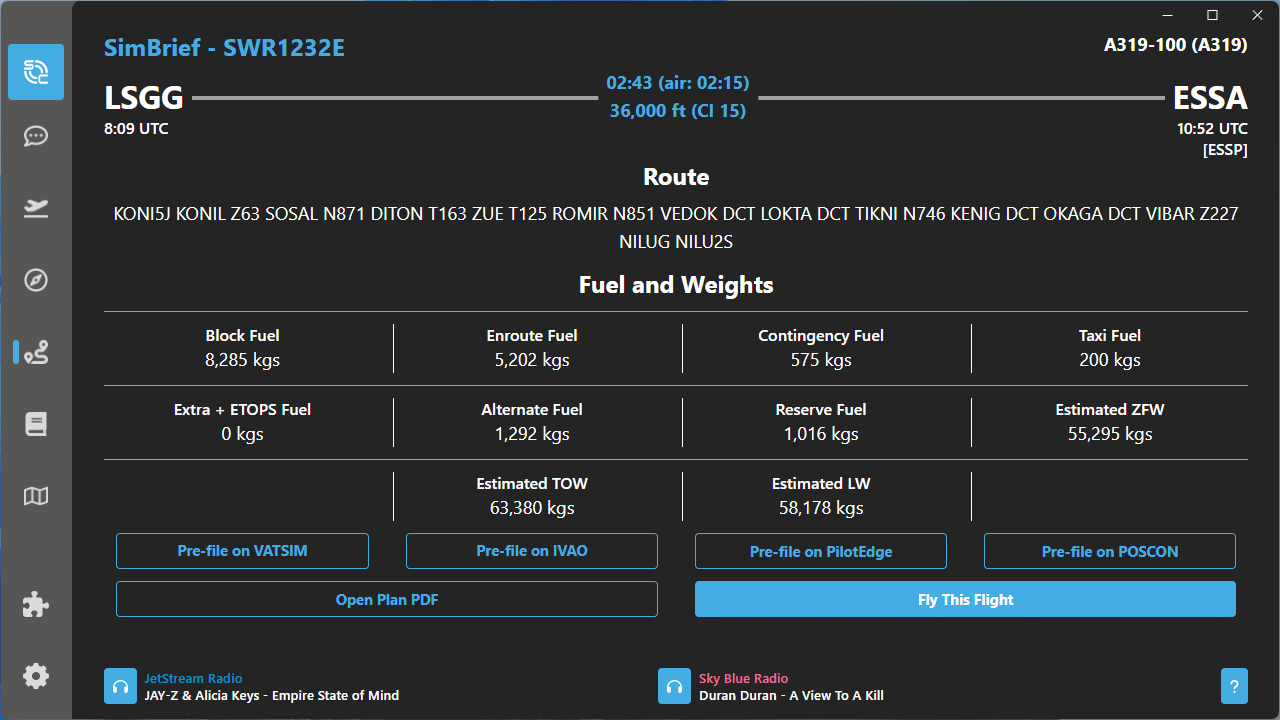Play Sky Blue Radio with headphones icon
The width and height of the screenshot is (1280, 720).
(674, 687)
